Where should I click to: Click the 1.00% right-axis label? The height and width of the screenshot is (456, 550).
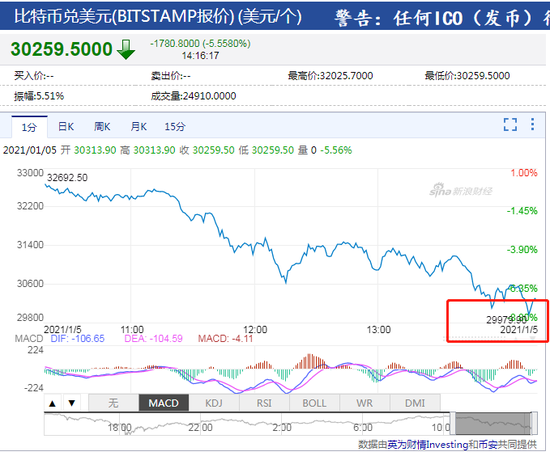tap(524, 173)
